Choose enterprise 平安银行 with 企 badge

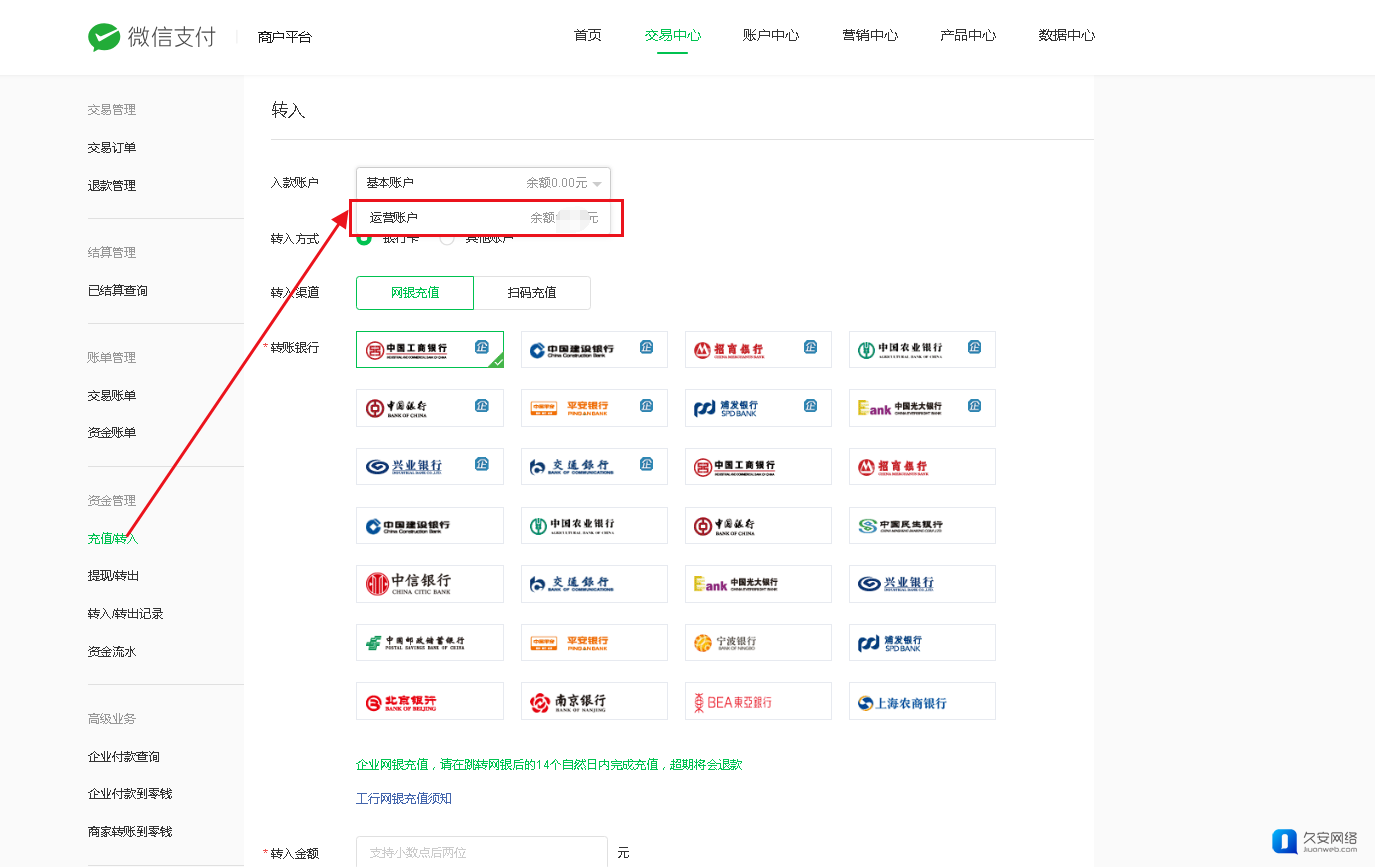[x=594, y=408]
